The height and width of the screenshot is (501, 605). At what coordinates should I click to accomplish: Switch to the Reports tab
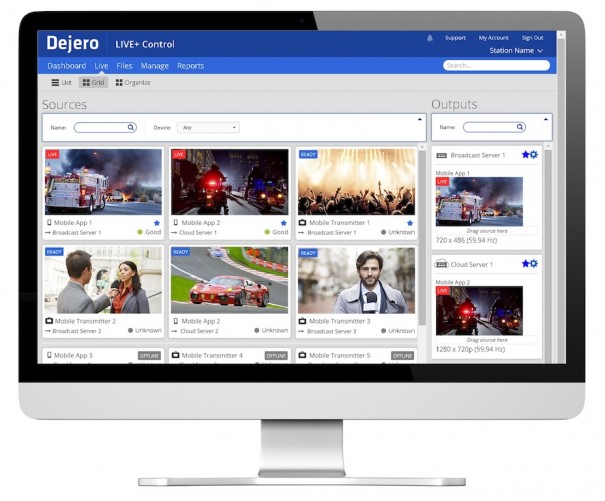pos(190,66)
